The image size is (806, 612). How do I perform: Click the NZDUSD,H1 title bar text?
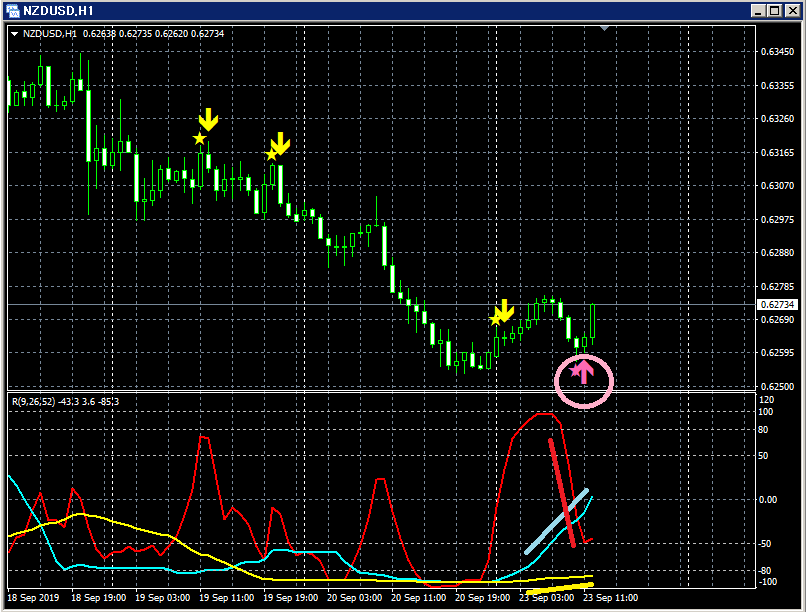pos(58,11)
